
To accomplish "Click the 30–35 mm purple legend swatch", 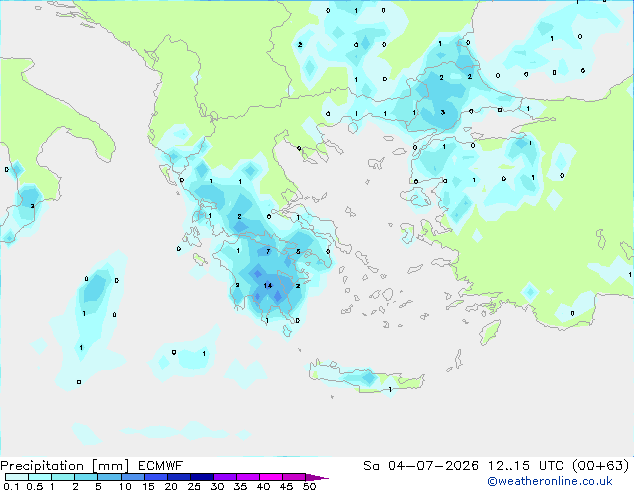I will 225,477.
